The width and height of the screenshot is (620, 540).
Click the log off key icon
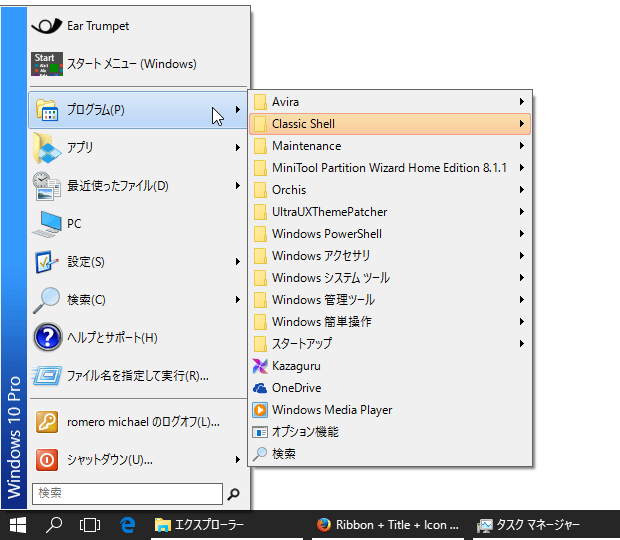47,422
